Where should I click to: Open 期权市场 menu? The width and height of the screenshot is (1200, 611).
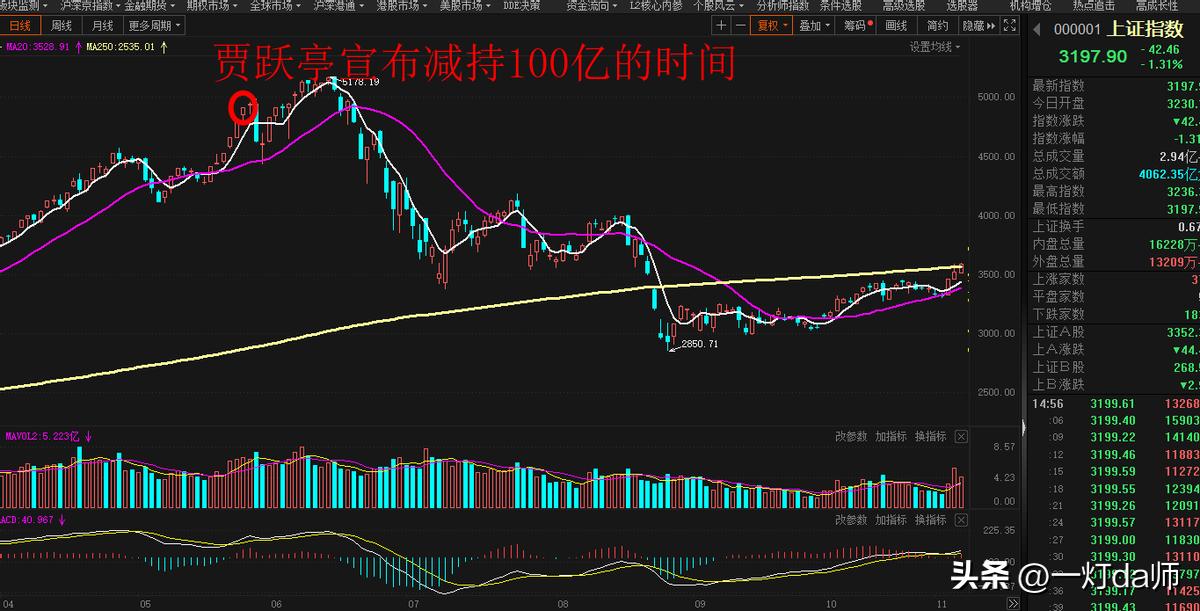pyautogui.click(x=212, y=5)
